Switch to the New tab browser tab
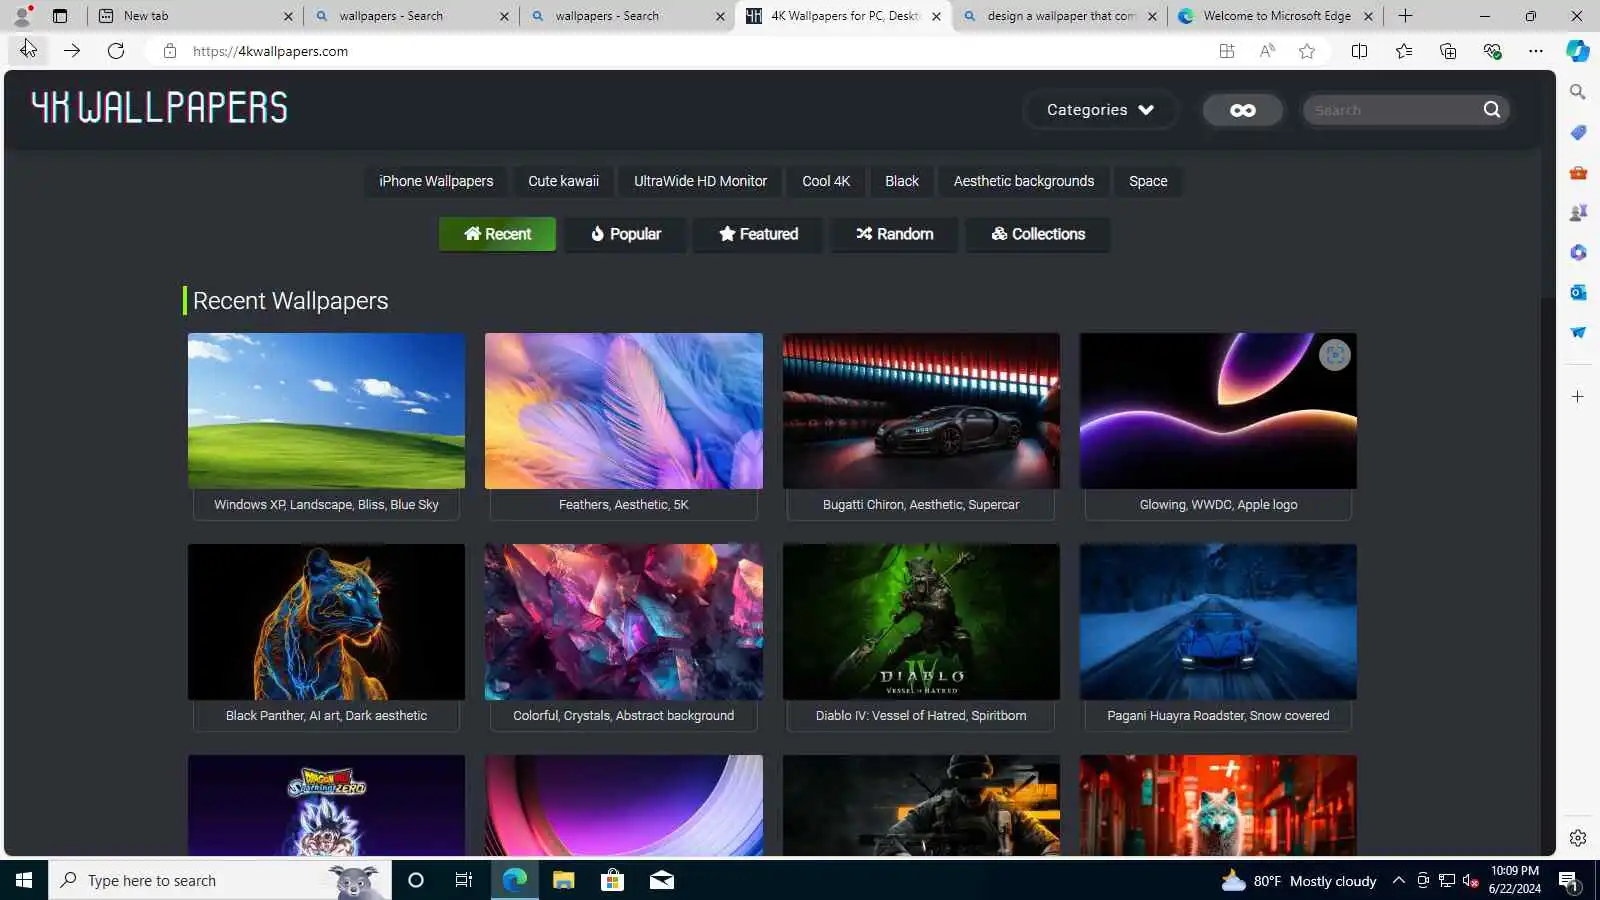Viewport: 1600px width, 900px height. point(194,16)
